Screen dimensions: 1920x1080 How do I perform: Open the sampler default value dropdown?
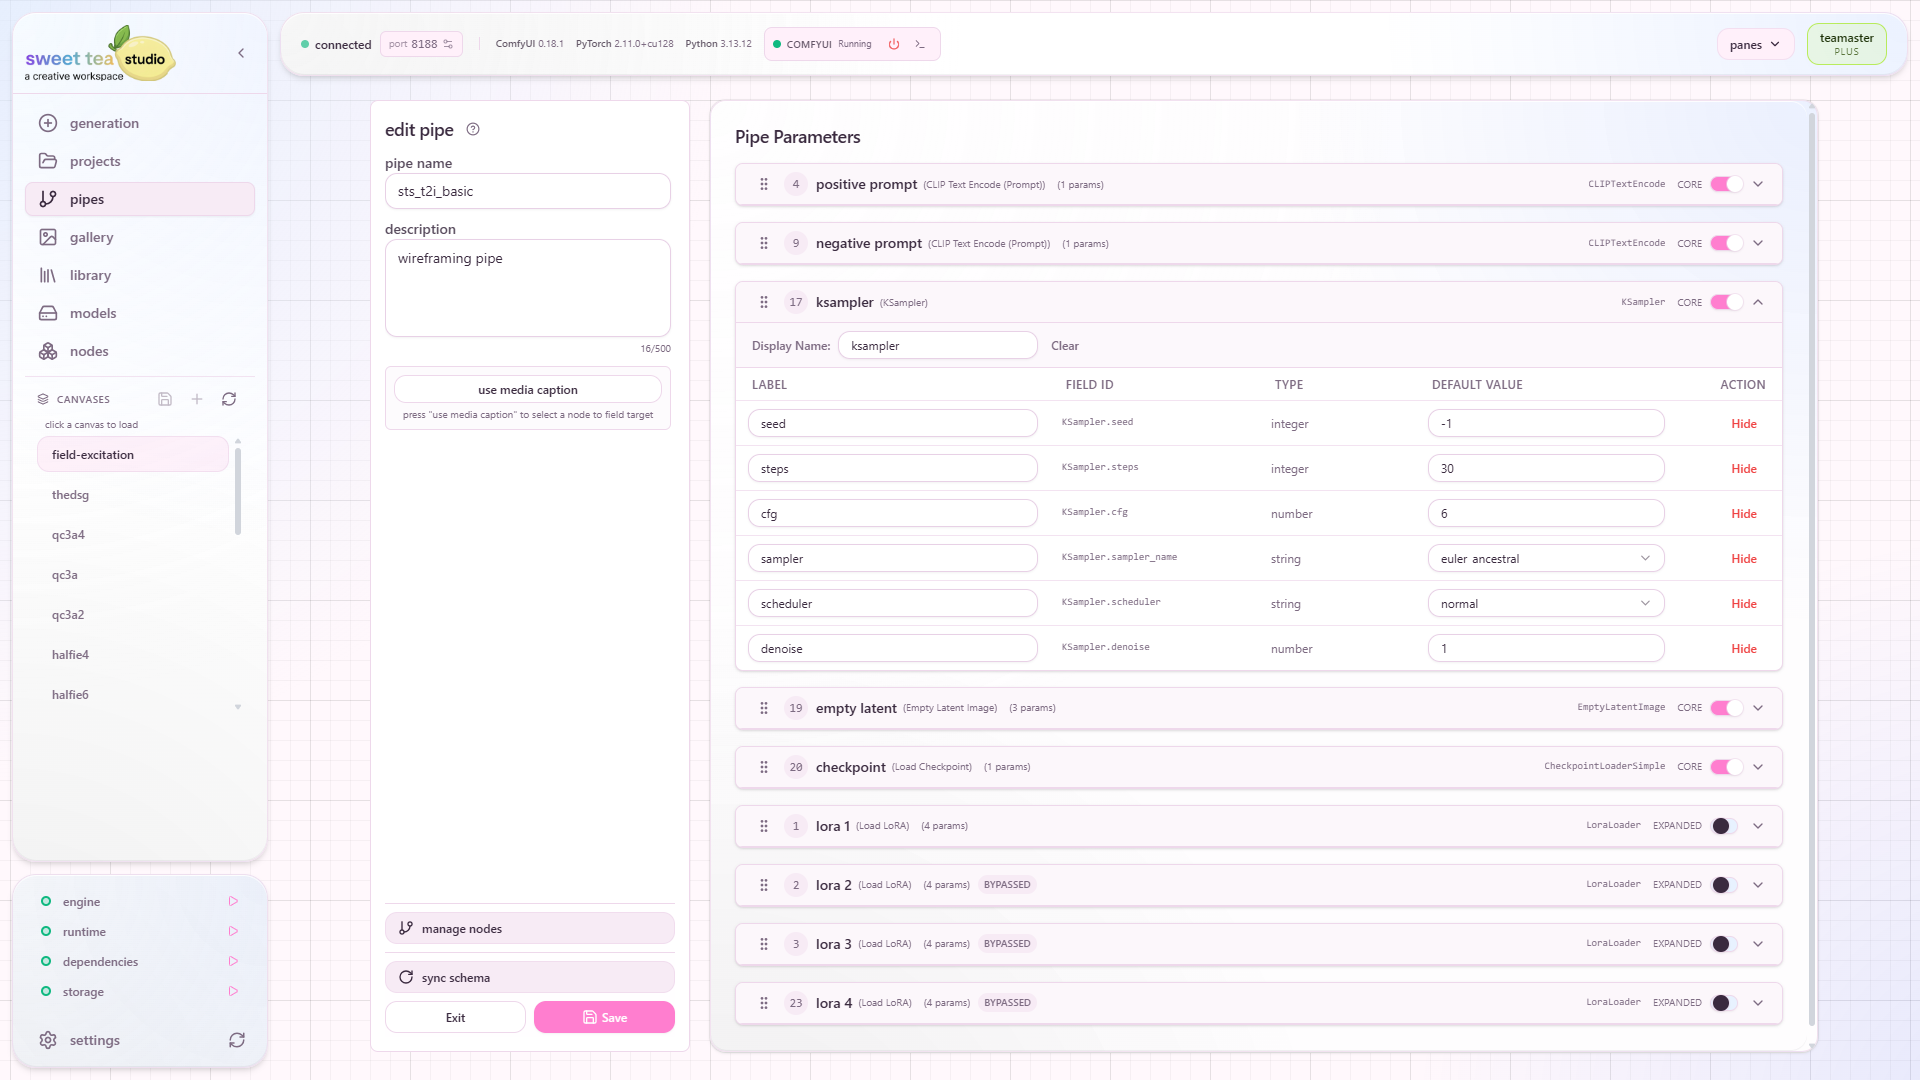coord(1644,558)
